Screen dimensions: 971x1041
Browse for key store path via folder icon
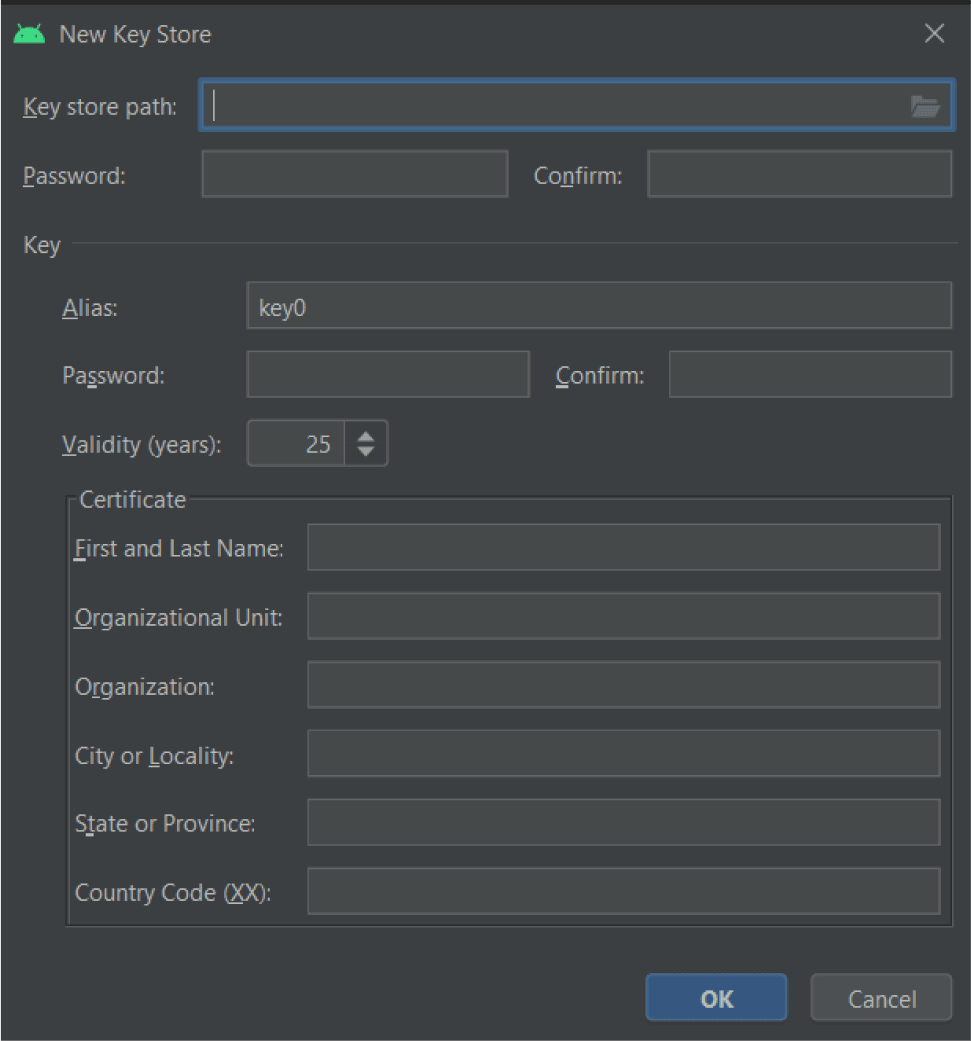(x=925, y=107)
